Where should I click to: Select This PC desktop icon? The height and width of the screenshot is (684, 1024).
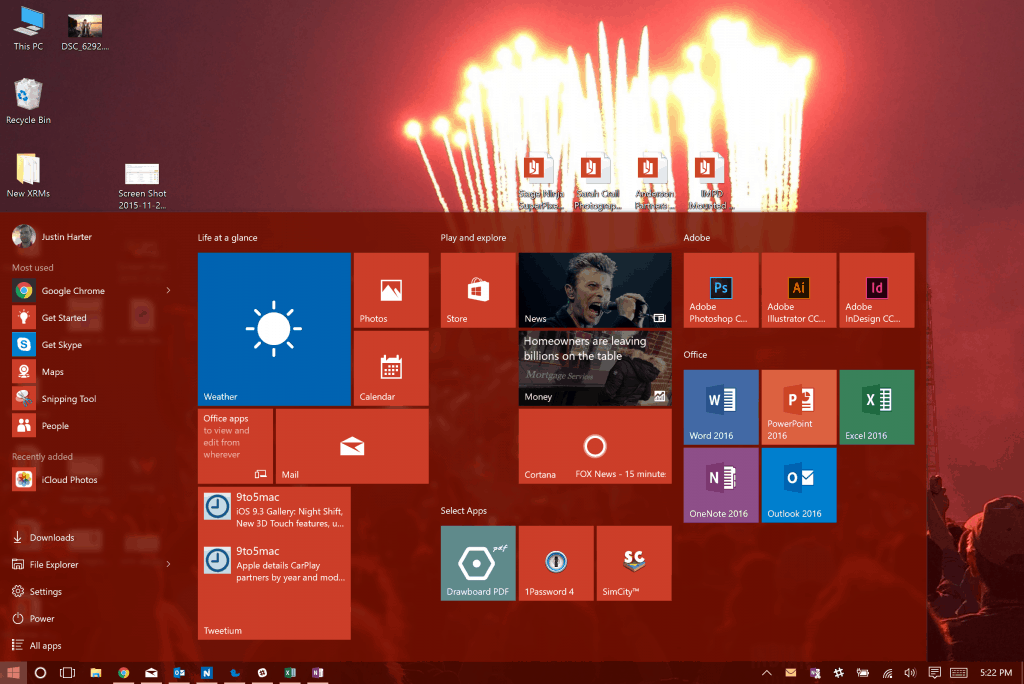(29, 29)
